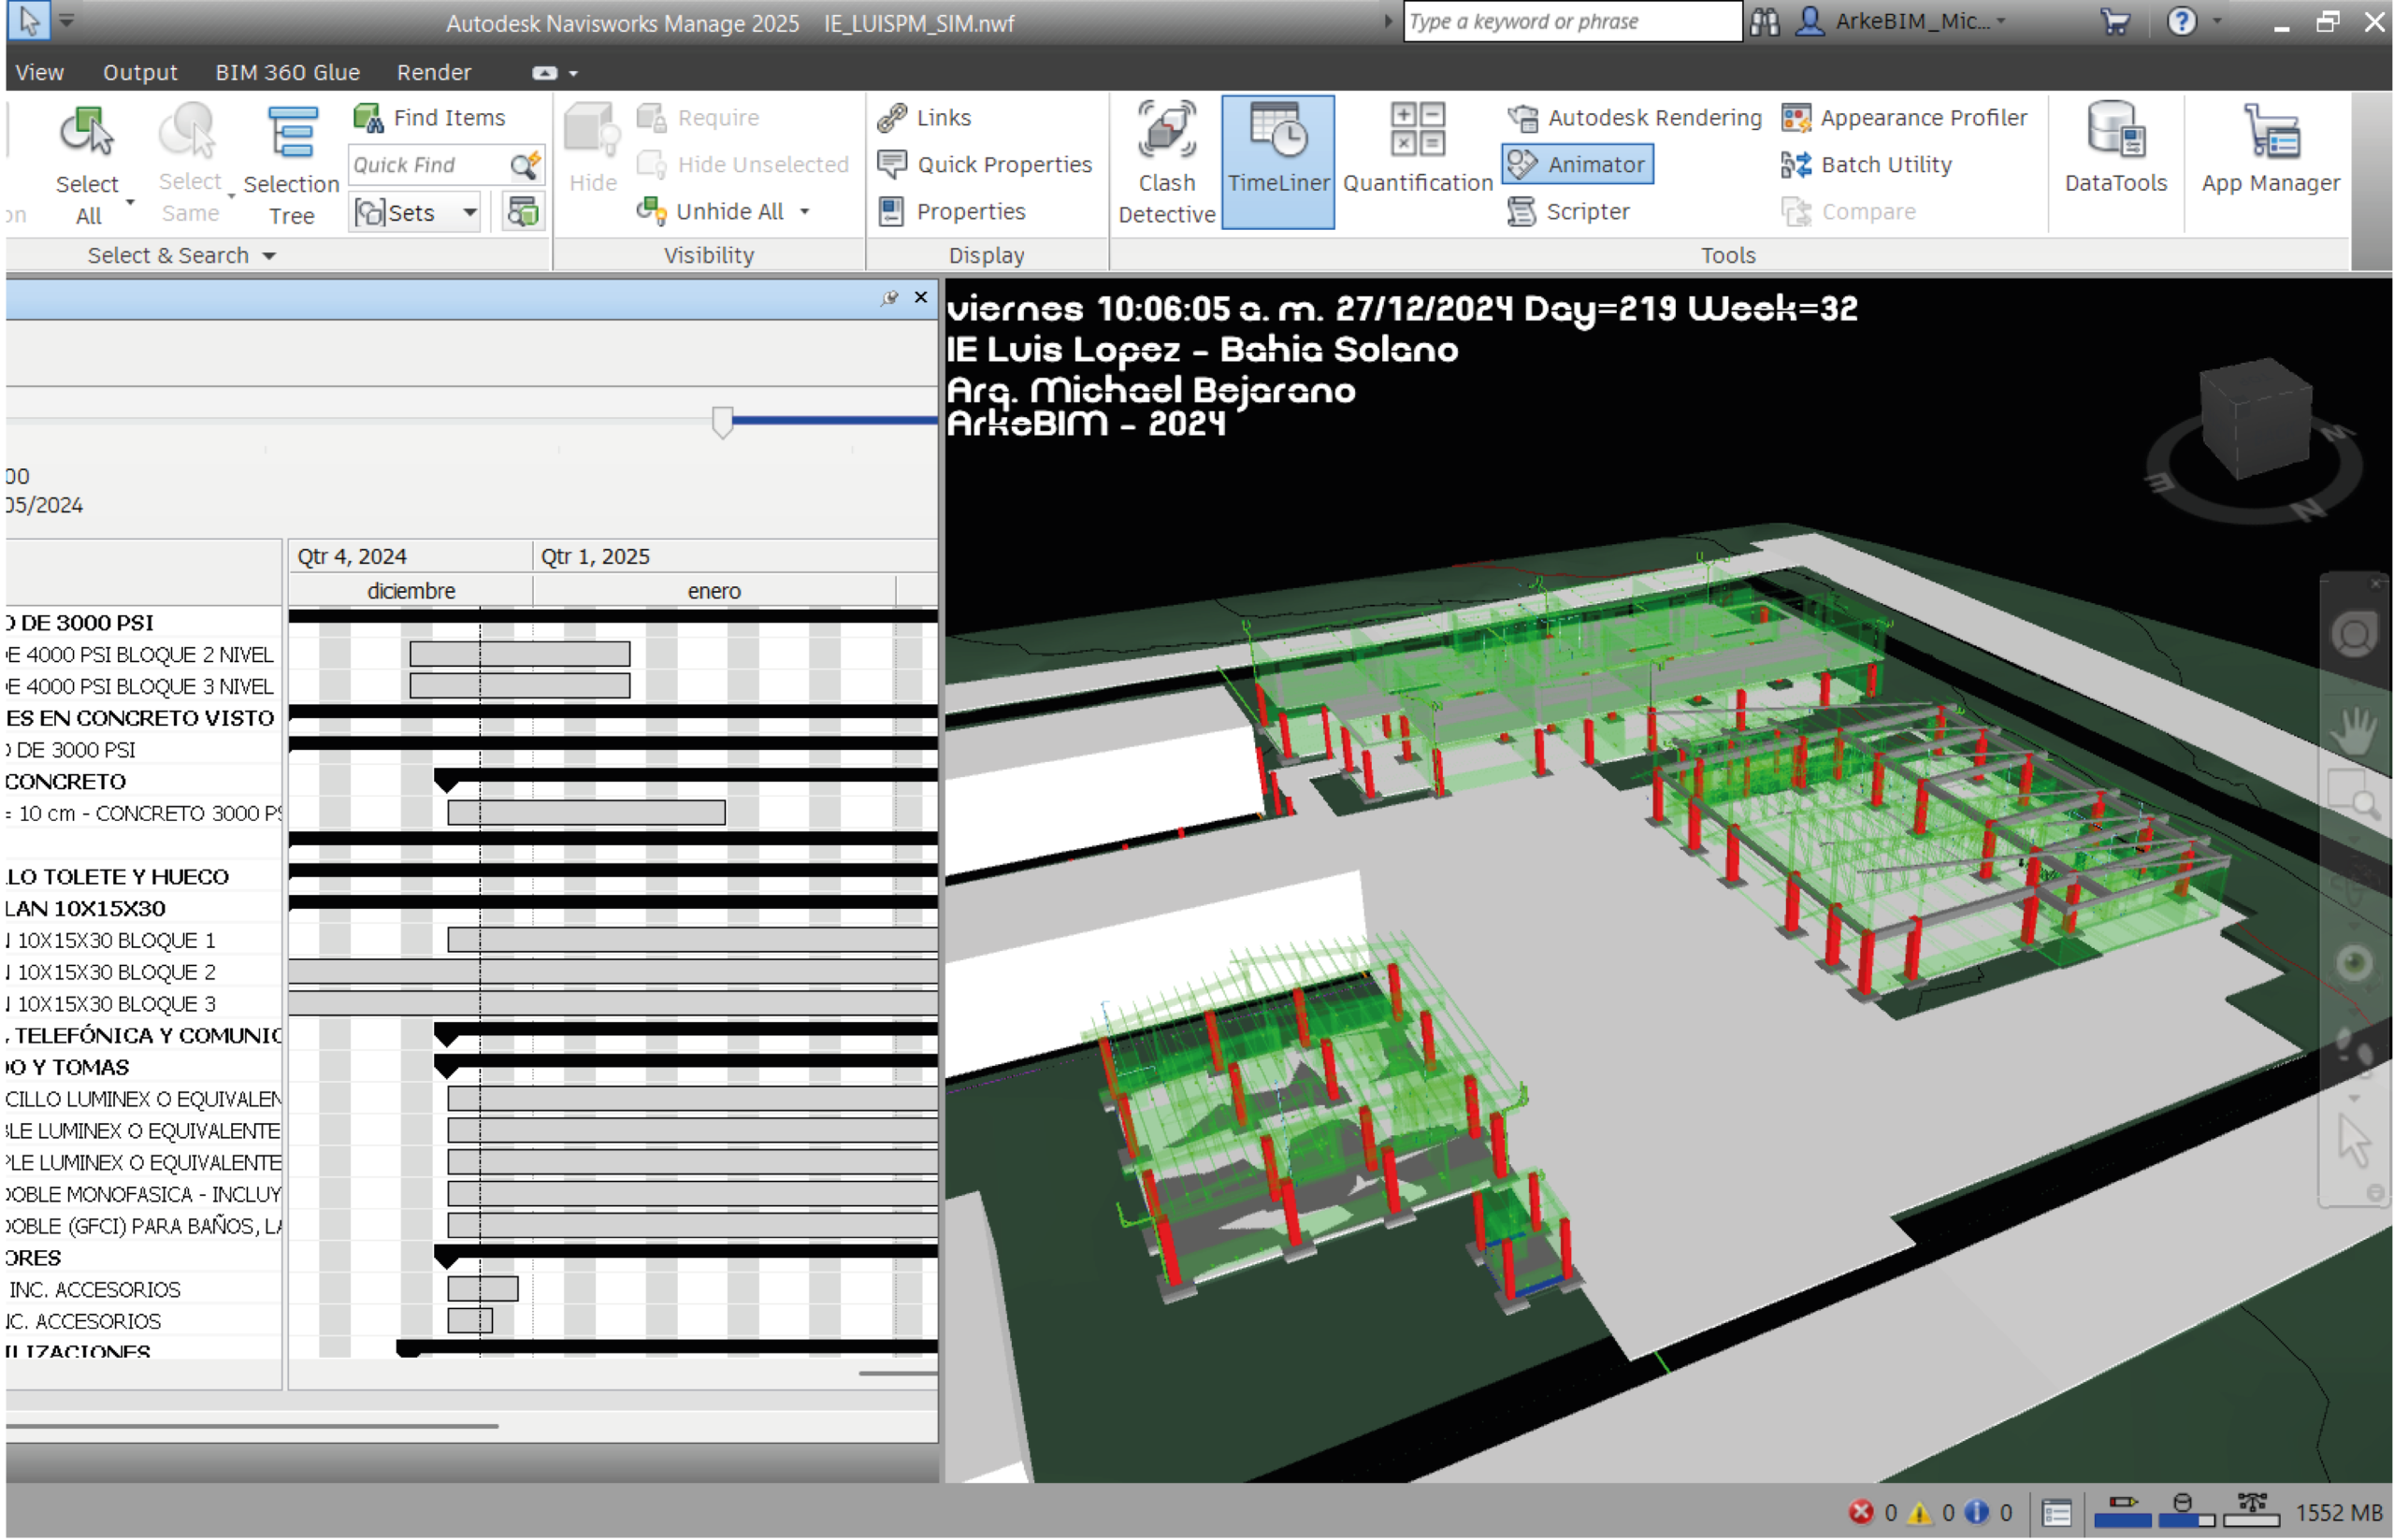Run Quick Find search icon

point(525,165)
